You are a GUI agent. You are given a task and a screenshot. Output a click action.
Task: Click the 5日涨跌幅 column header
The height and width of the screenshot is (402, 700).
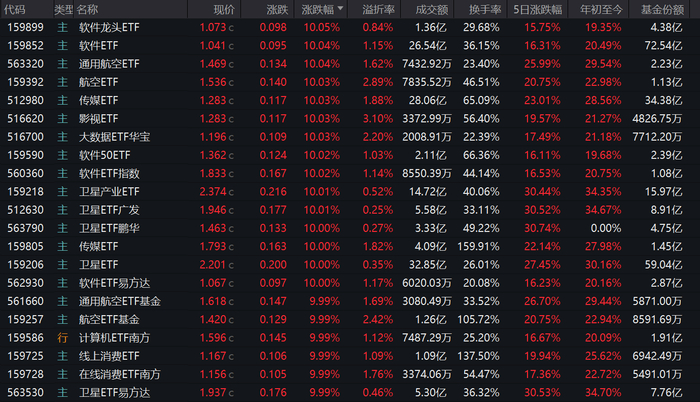pyautogui.click(x=538, y=9)
